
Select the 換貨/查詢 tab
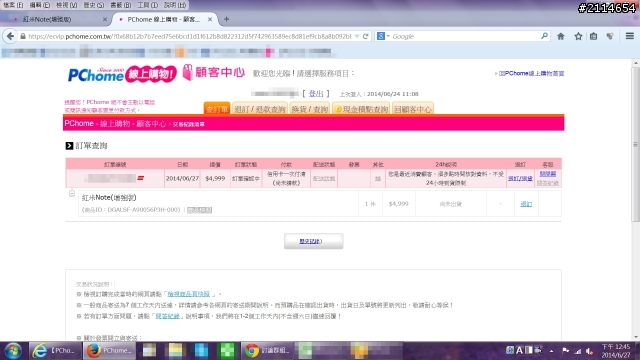pyautogui.click(x=310, y=109)
